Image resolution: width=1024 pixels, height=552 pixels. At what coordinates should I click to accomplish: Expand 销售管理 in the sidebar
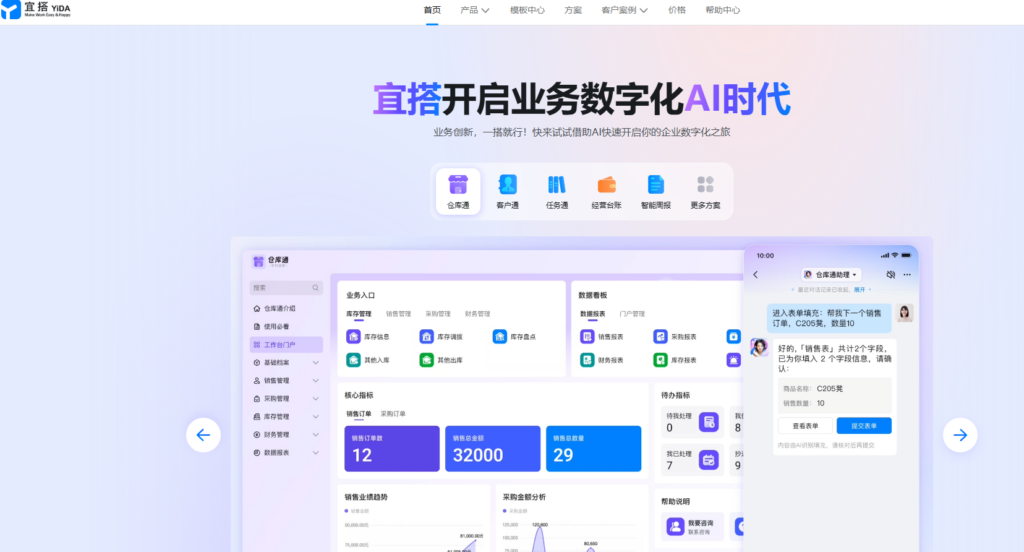[x=286, y=380]
